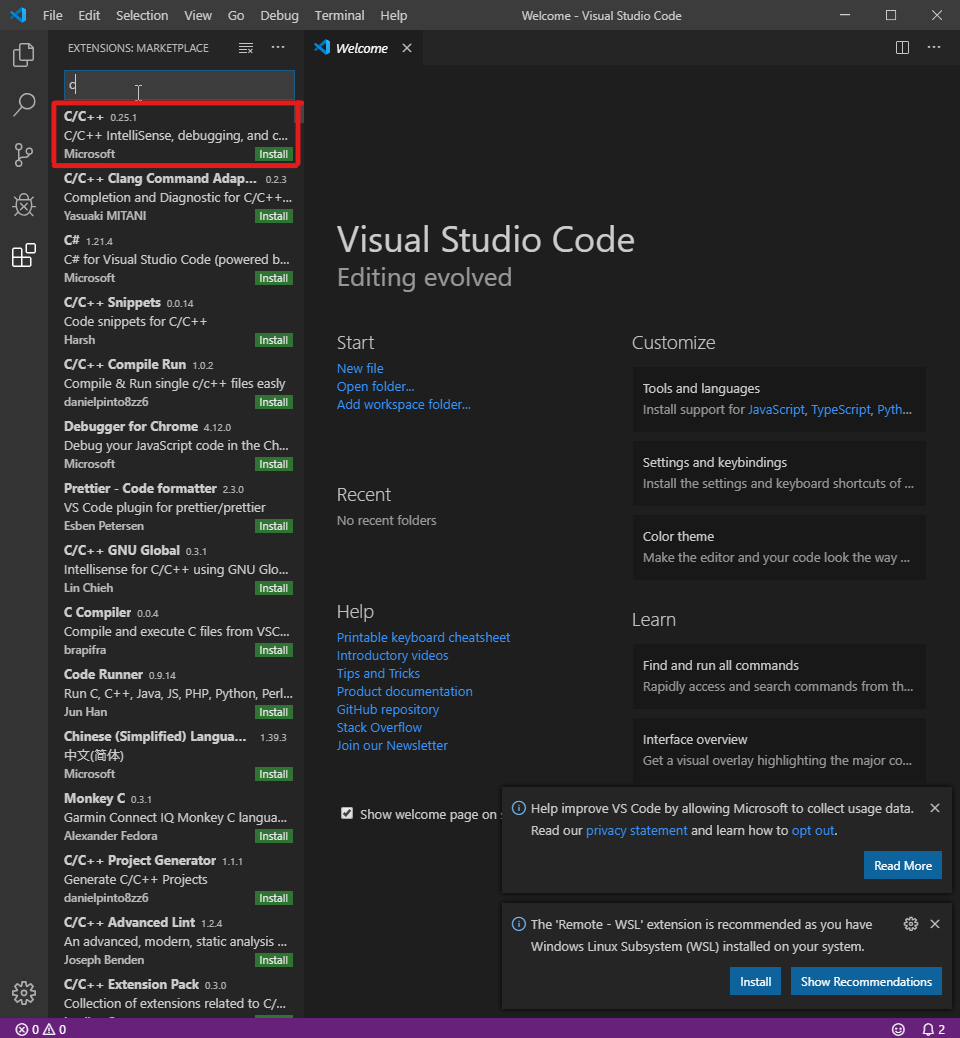Open the GitHub repository link
Screen dimensions: 960x1038
pos(387,709)
